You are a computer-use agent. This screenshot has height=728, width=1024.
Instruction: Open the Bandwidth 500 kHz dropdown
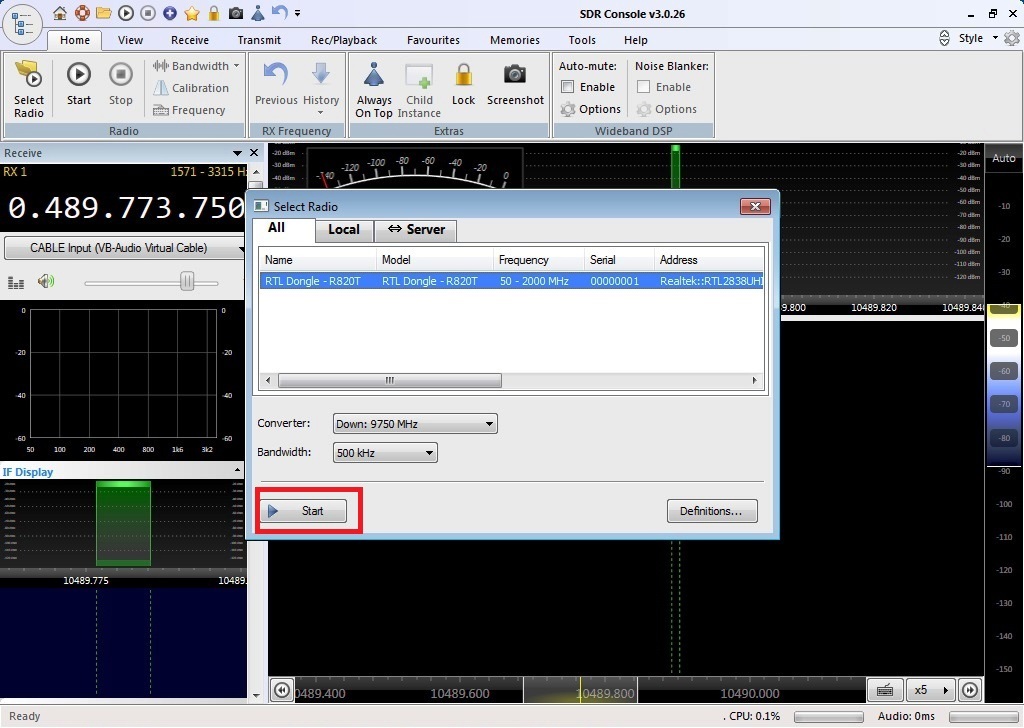tap(386, 453)
